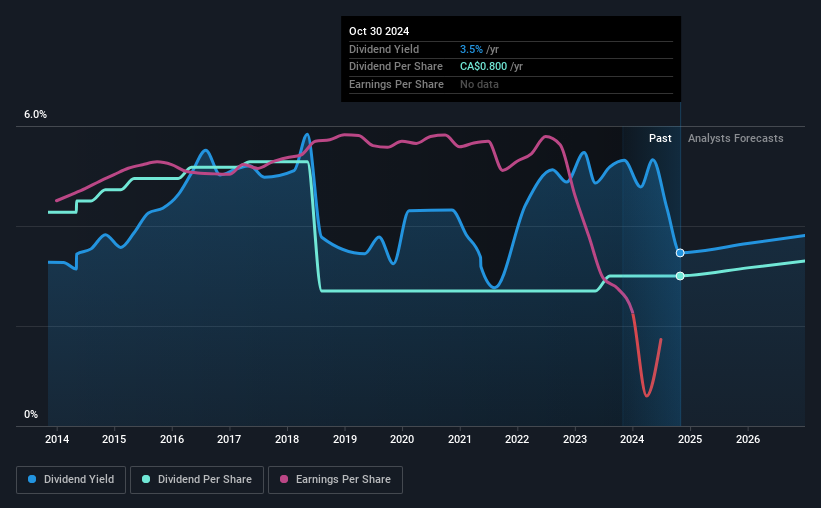Select the 2026 label on the time axis
821x508 pixels.
748,439
